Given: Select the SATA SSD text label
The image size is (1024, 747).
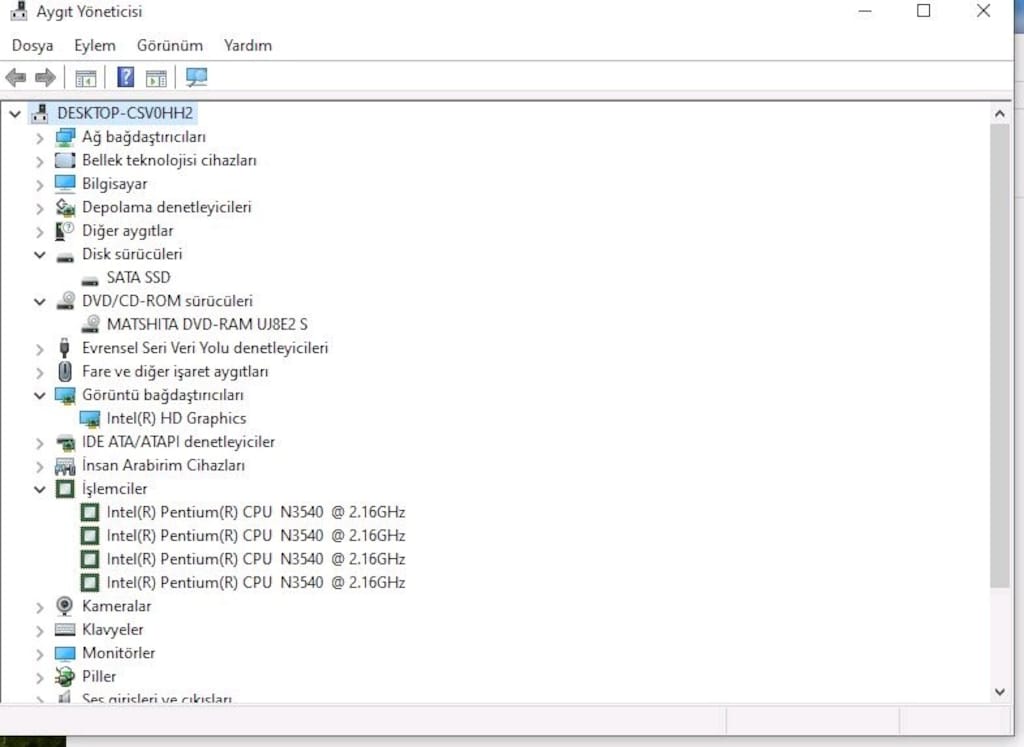Looking at the screenshot, I should point(138,278).
